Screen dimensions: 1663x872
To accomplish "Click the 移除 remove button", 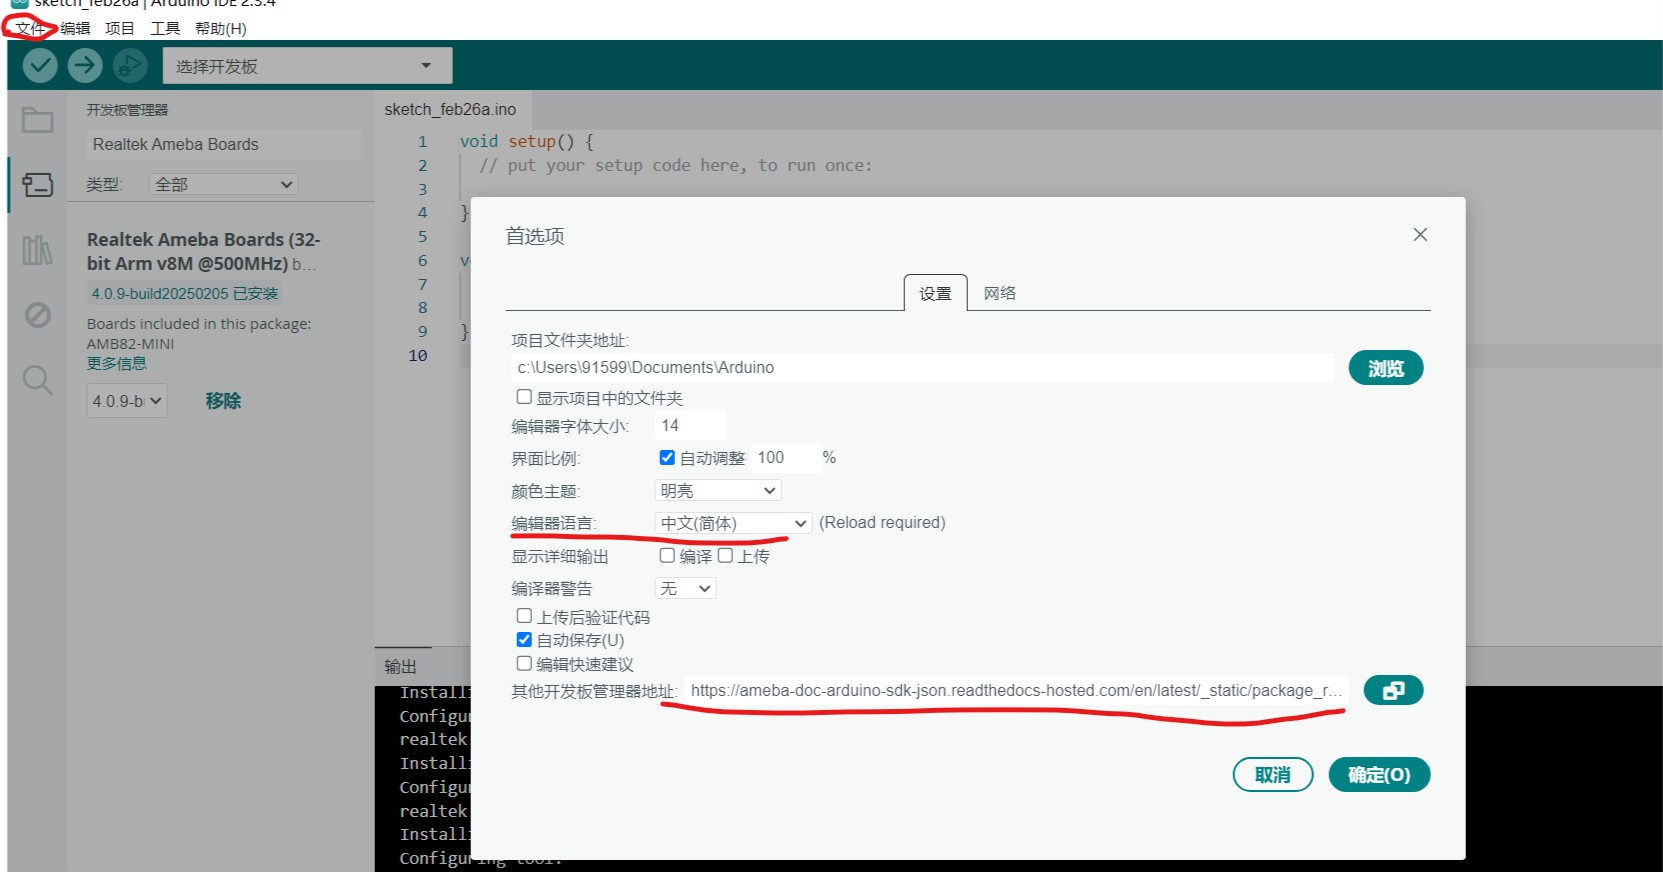I will coord(223,401).
